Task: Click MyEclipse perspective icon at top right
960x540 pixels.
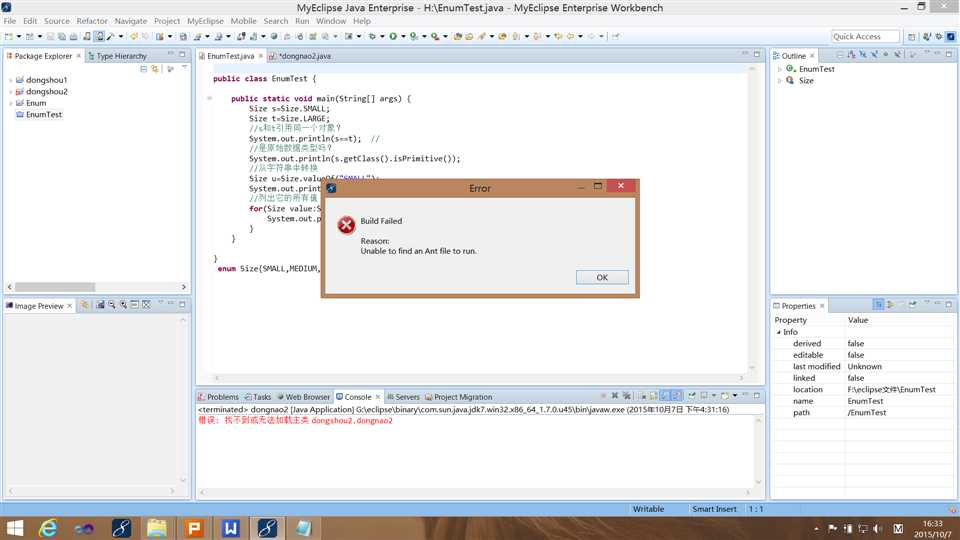Action: pyautogui.click(x=951, y=37)
